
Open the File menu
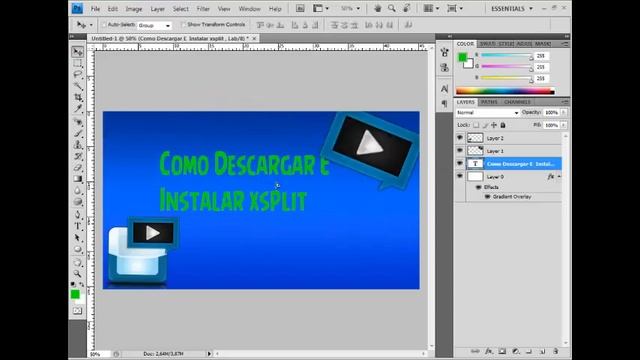95,9
